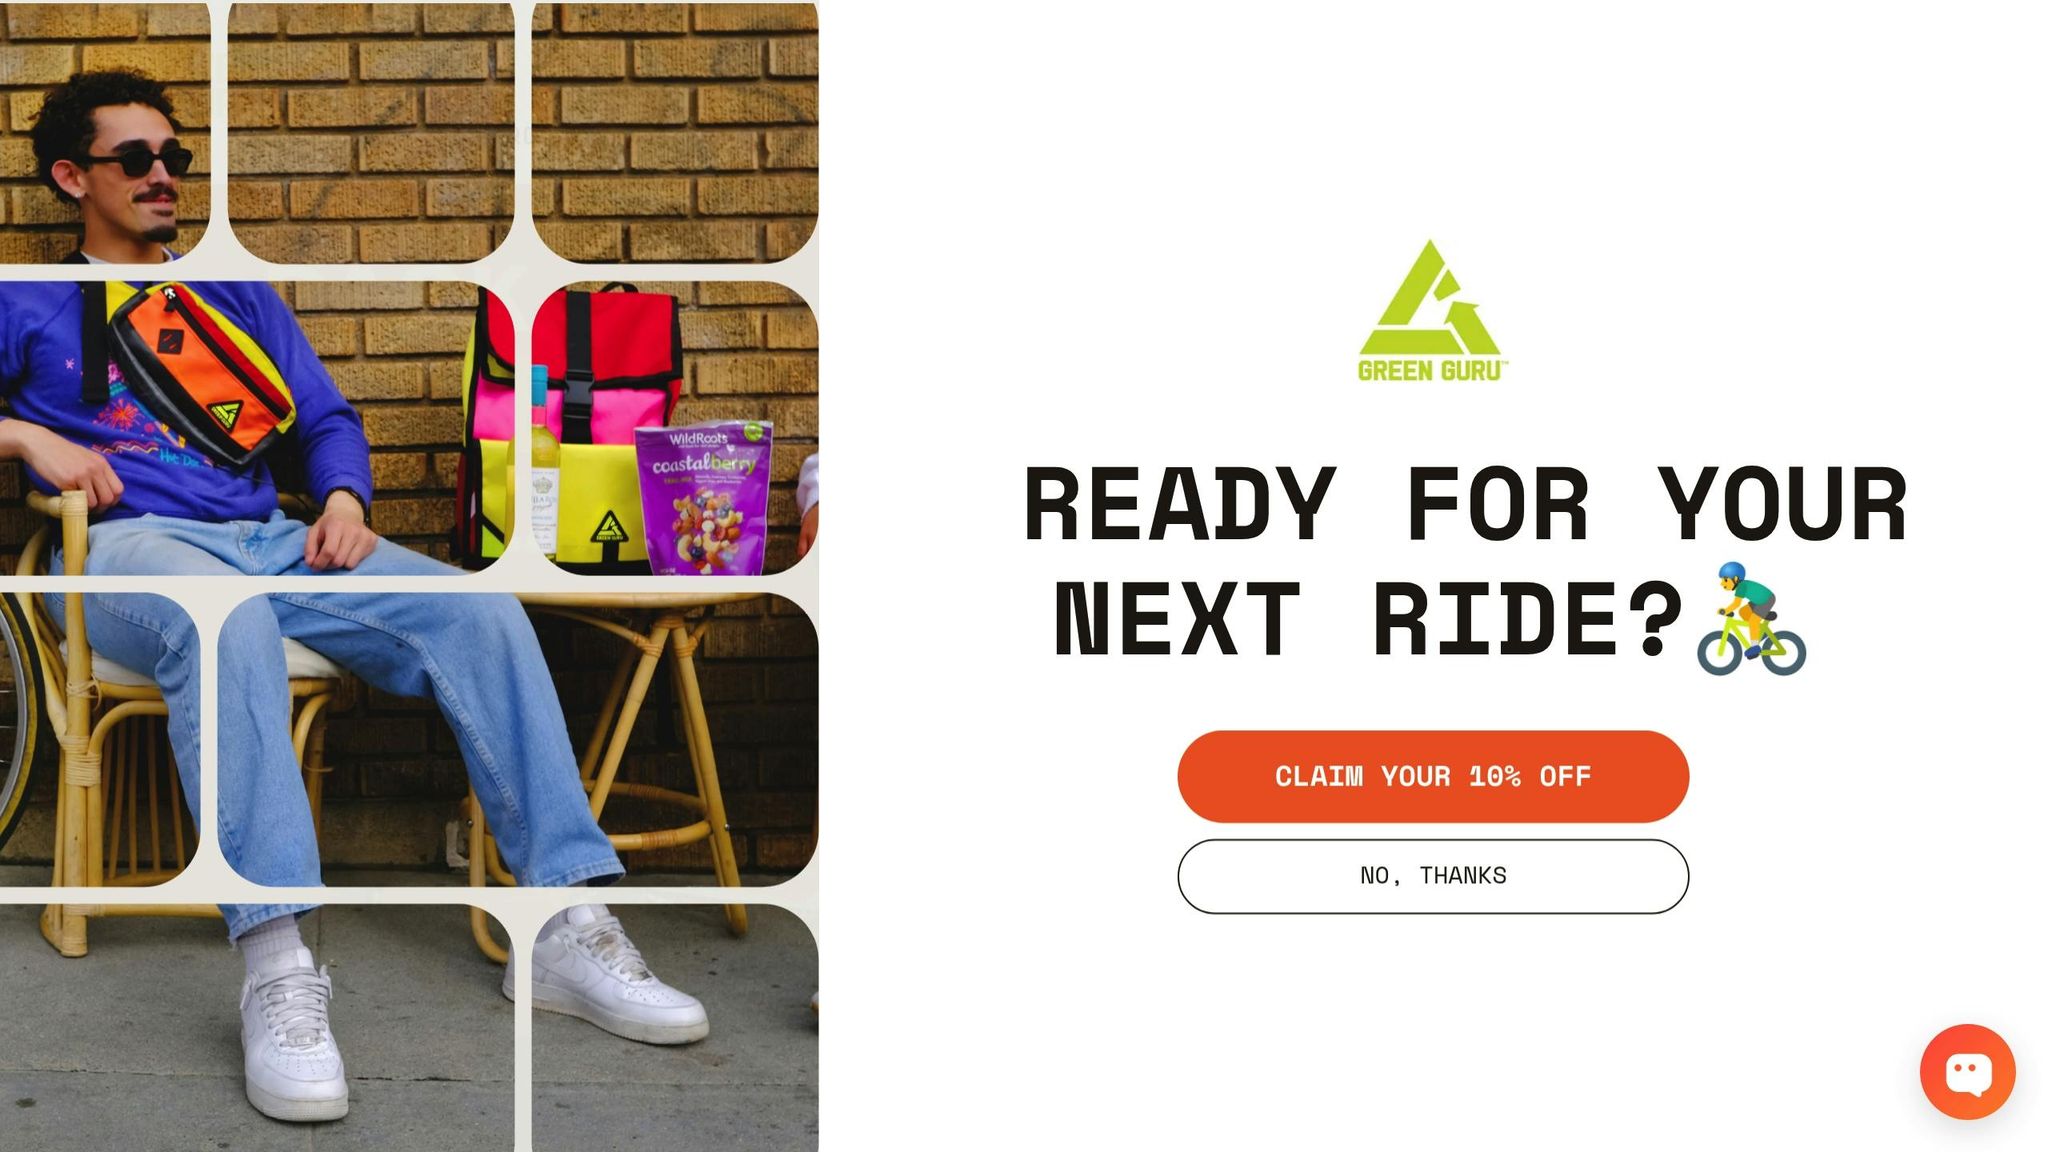The height and width of the screenshot is (1152, 2048).
Task: Click the cyclist emoji after the headline
Action: pos(1751,618)
